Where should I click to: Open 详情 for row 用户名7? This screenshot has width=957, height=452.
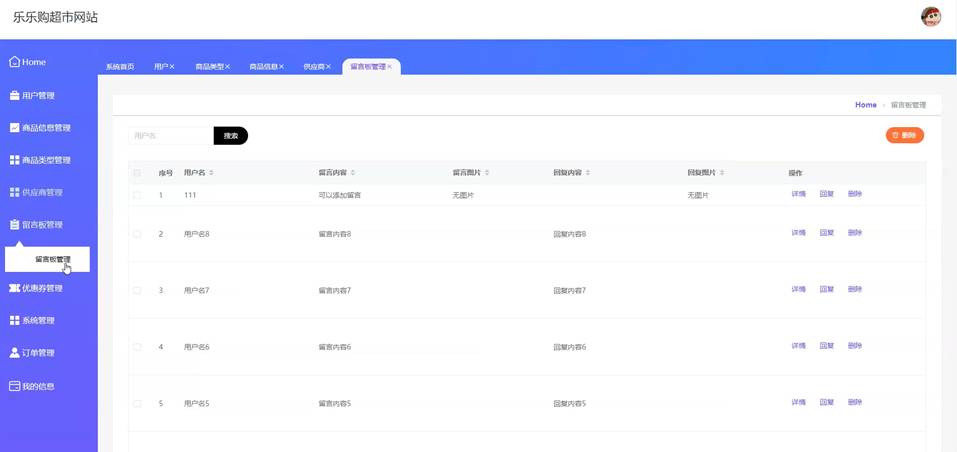pos(798,289)
